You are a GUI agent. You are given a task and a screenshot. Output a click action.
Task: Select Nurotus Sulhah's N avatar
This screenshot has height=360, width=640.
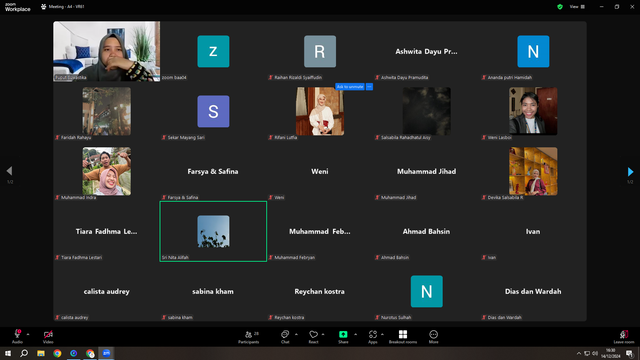pos(427,291)
